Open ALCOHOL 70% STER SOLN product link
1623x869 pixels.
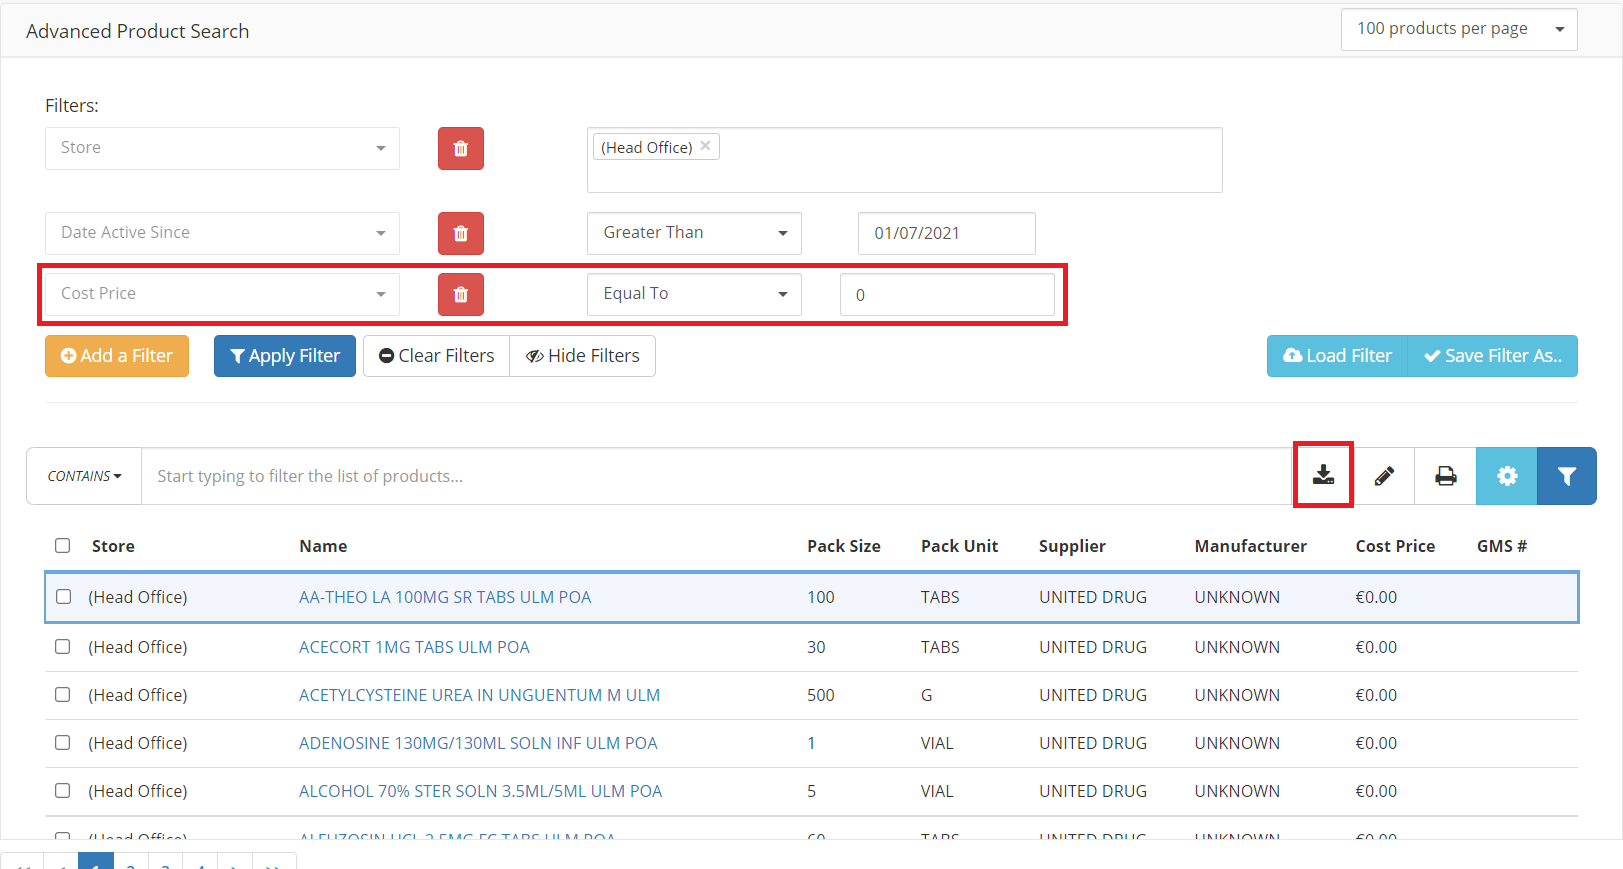(480, 791)
